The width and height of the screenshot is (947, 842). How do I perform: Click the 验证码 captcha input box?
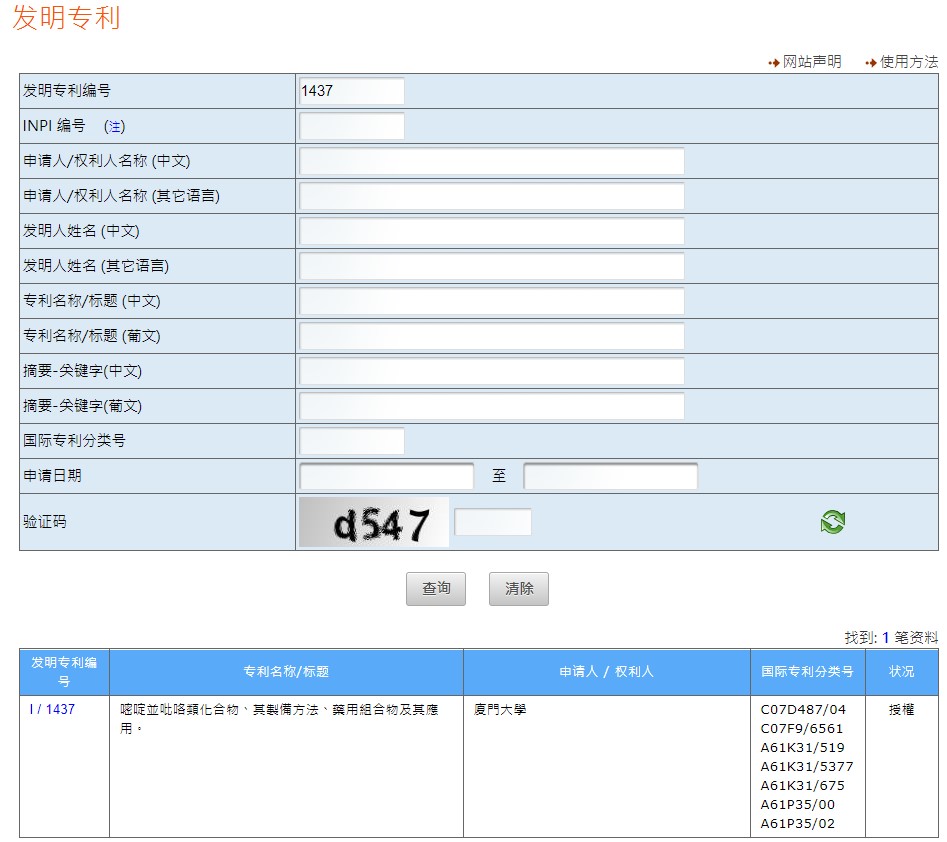pyautogui.click(x=493, y=522)
